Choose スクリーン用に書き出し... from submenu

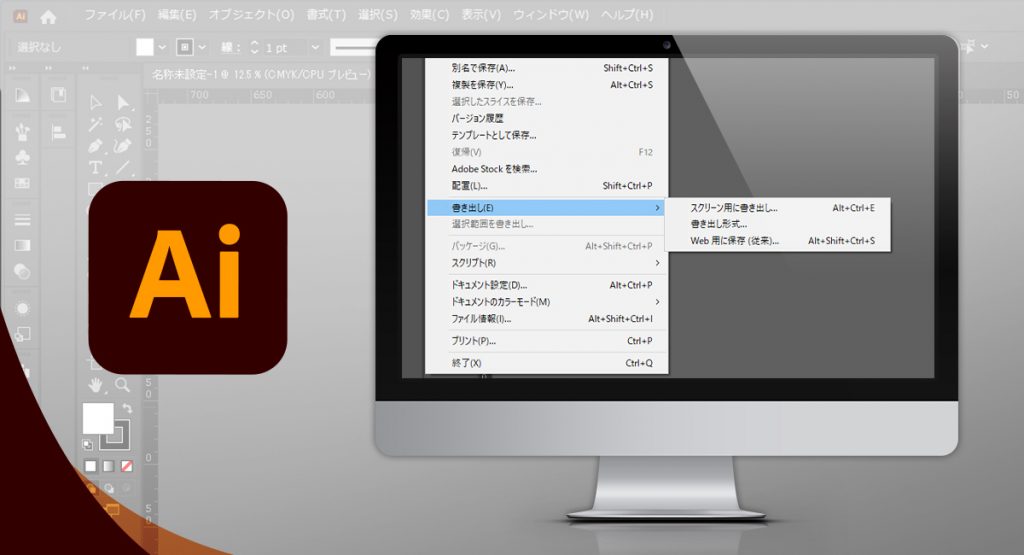pos(734,208)
